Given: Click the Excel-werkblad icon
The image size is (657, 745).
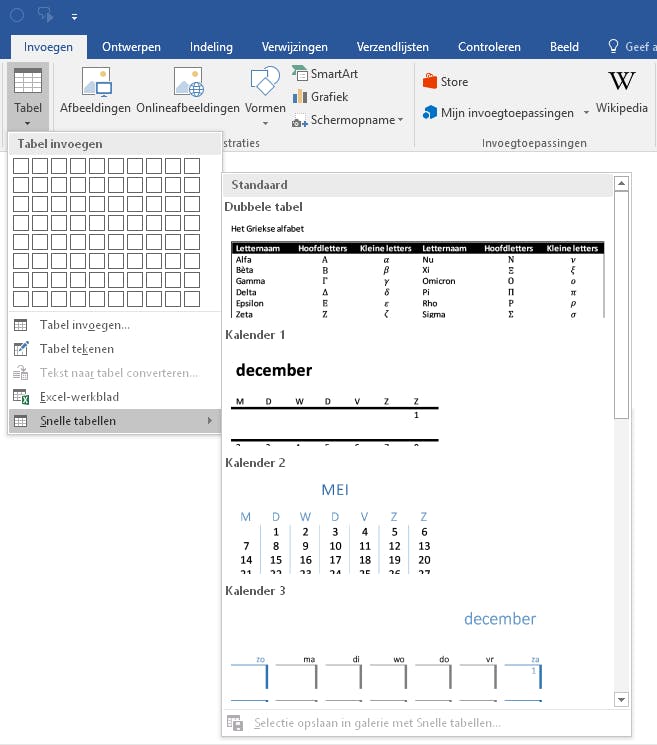Looking at the screenshot, I should coord(21,397).
